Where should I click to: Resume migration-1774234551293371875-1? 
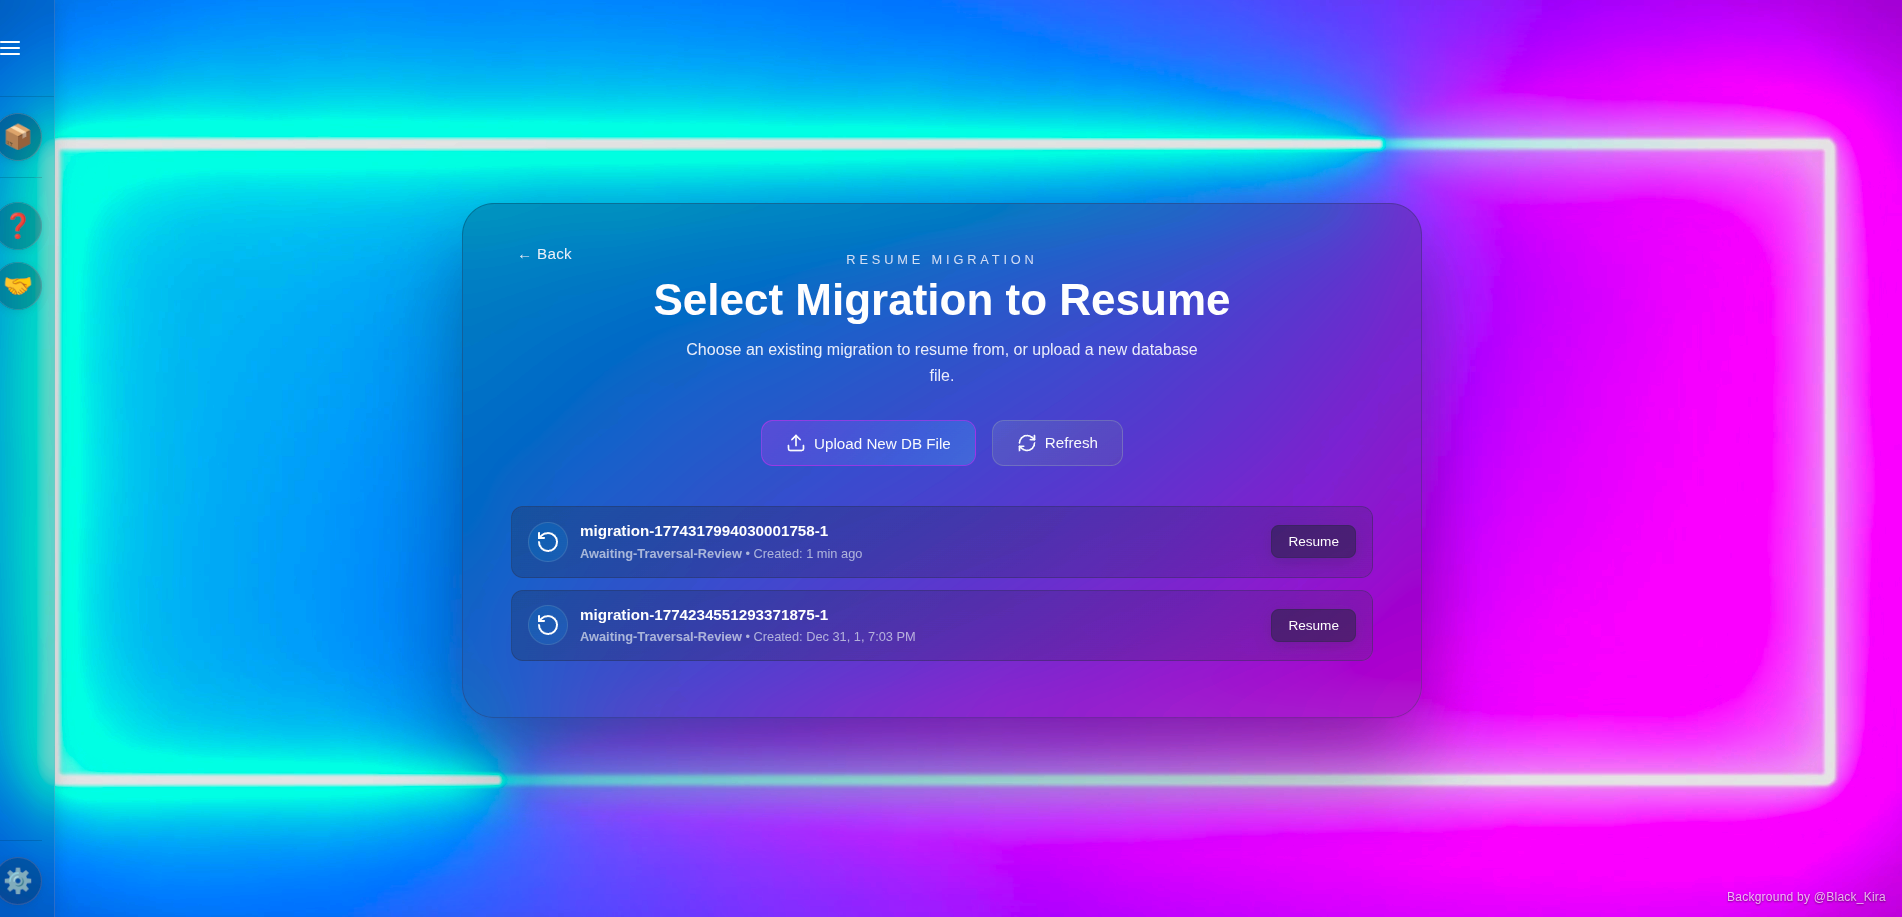(x=1312, y=625)
